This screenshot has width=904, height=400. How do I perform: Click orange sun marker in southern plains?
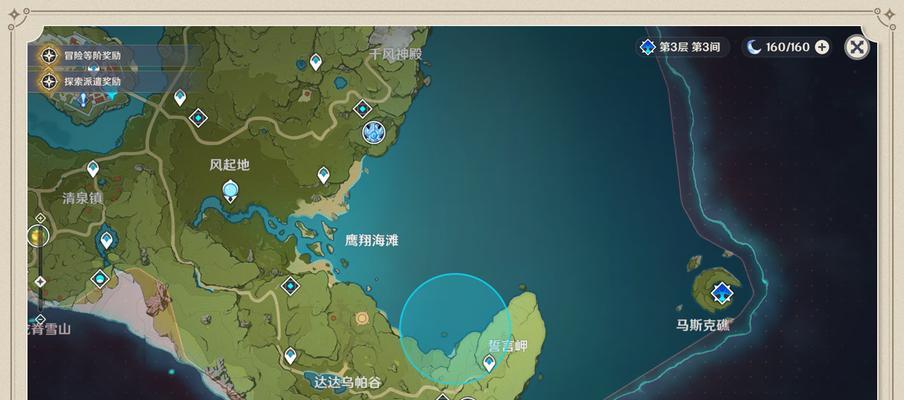tap(362, 318)
